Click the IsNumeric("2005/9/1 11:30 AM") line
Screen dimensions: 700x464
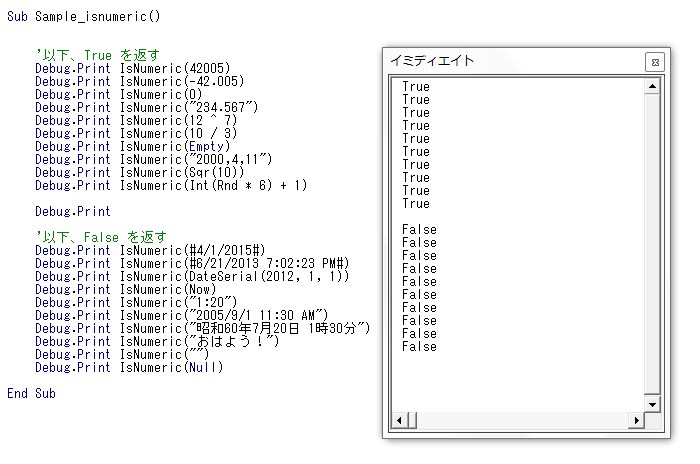182,315
